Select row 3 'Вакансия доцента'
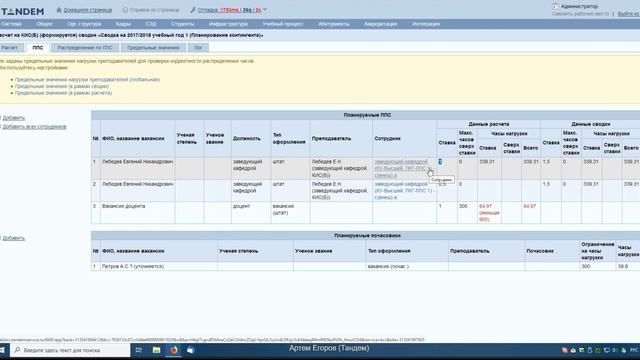This screenshot has height=360, width=640. point(124,206)
